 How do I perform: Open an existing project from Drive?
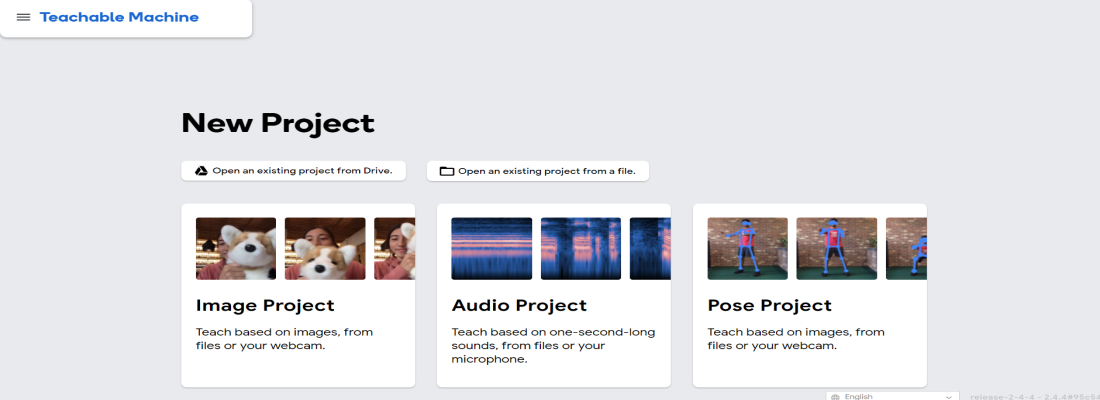pos(293,171)
